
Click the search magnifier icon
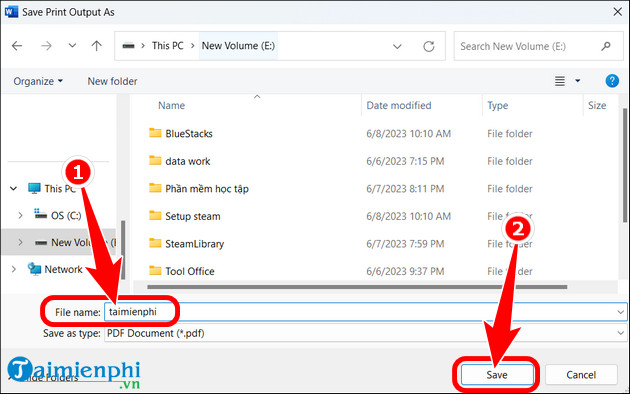[606, 46]
